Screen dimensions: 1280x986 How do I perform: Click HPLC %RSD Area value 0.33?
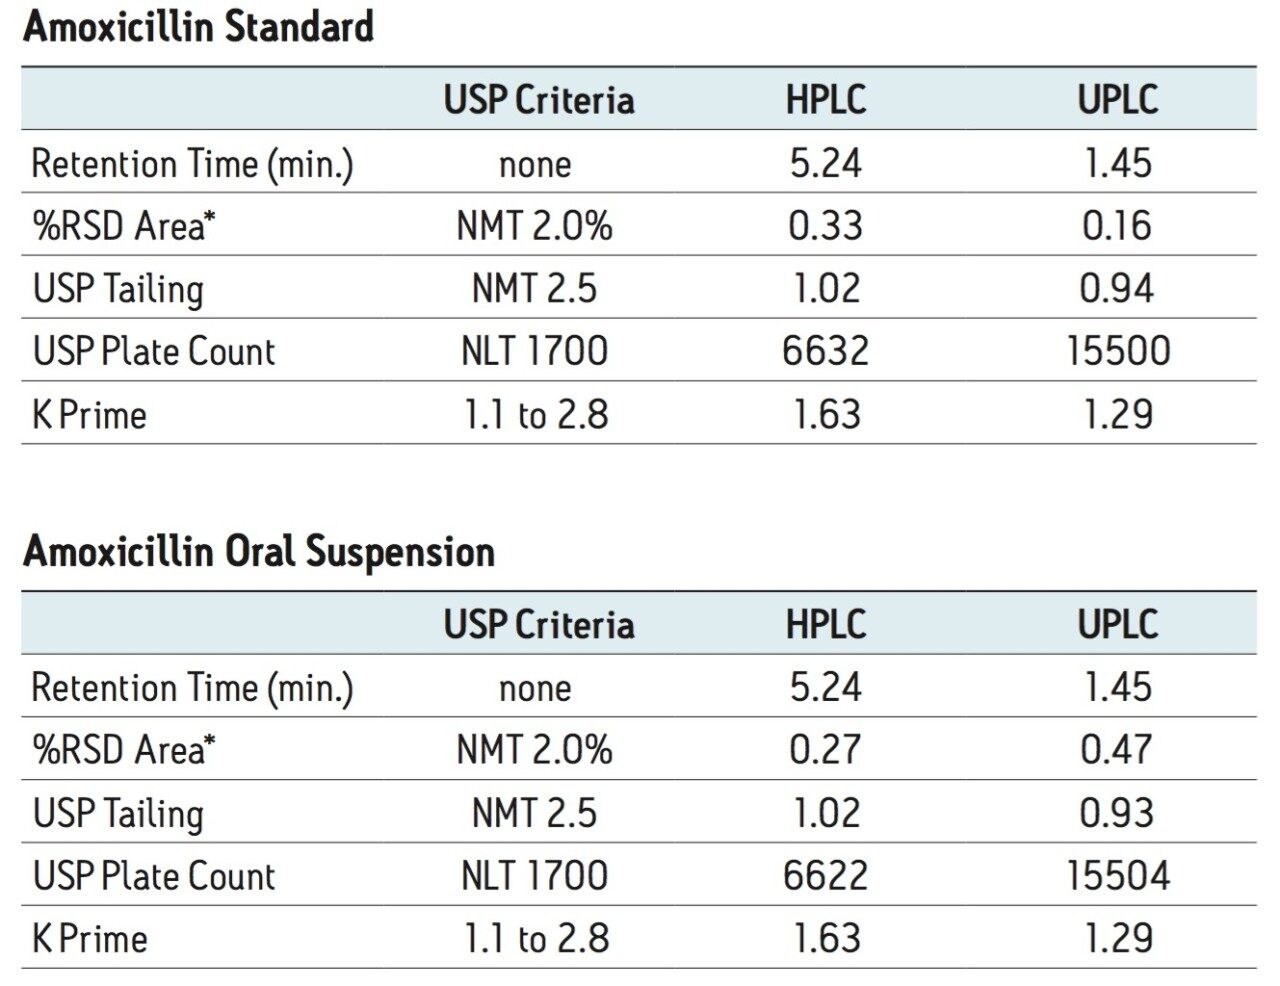point(825,226)
